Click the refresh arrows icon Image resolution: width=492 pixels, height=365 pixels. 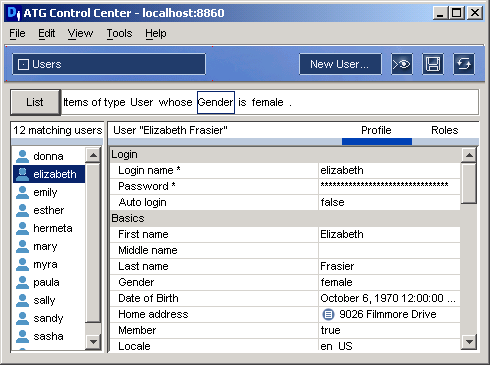tap(464, 64)
